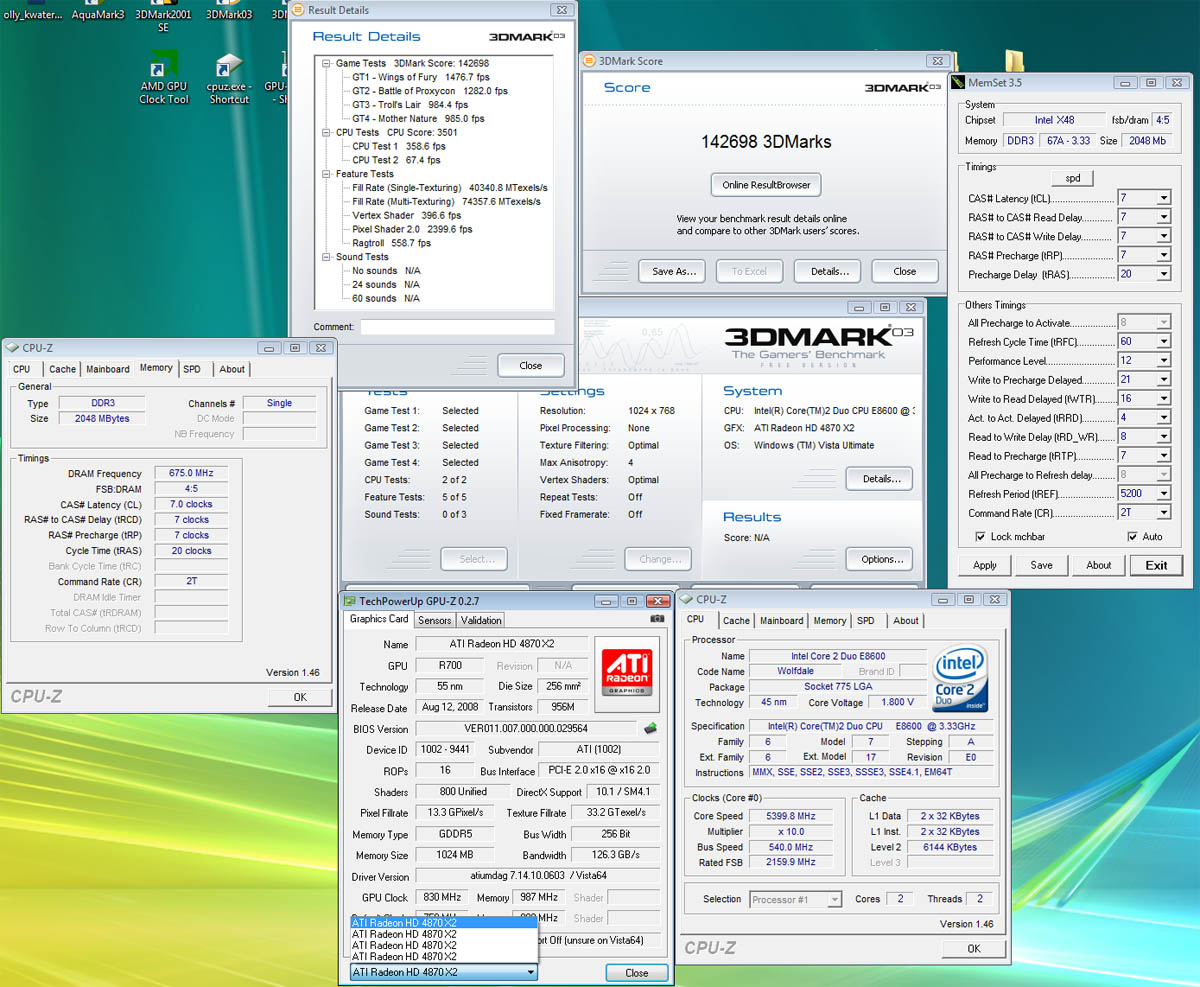Open the Read to Write Delay dropdown
The image size is (1200, 987).
coord(1163,437)
